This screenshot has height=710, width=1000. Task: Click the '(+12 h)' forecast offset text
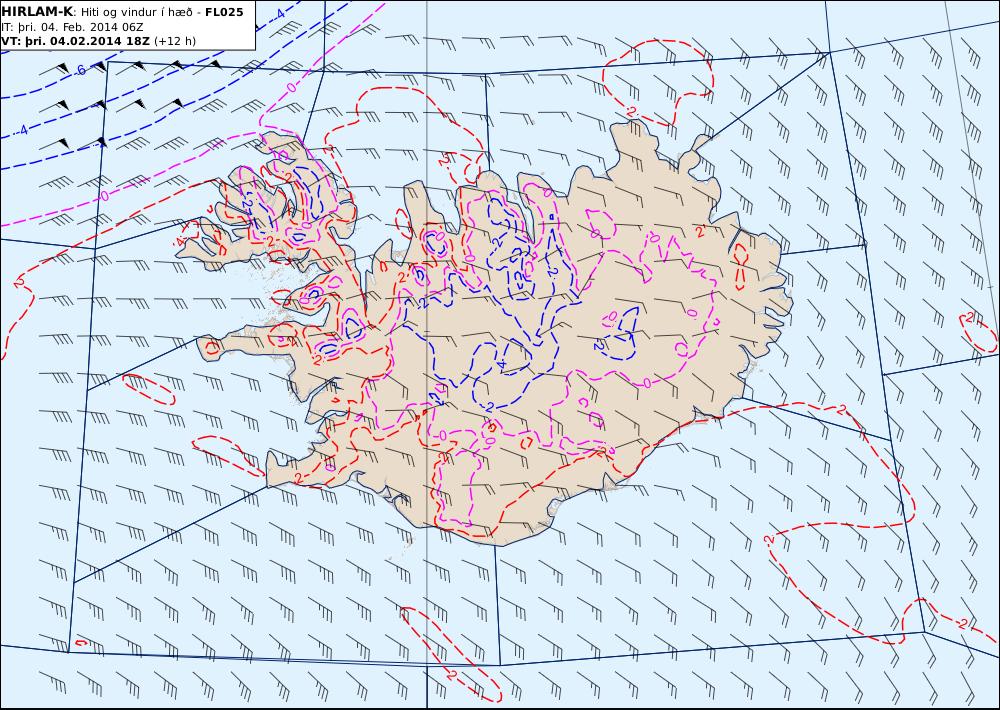(175, 41)
